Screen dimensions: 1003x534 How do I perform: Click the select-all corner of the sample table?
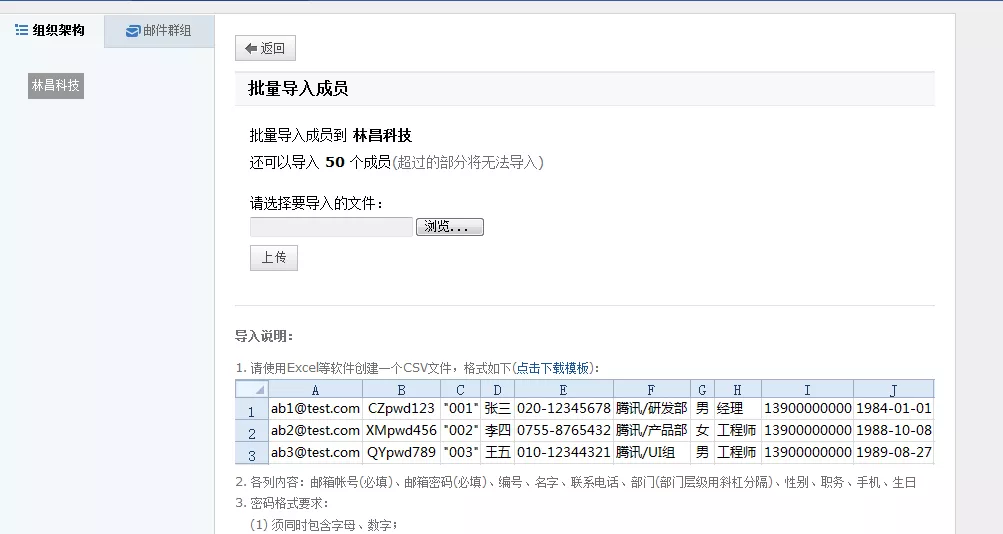[252, 389]
